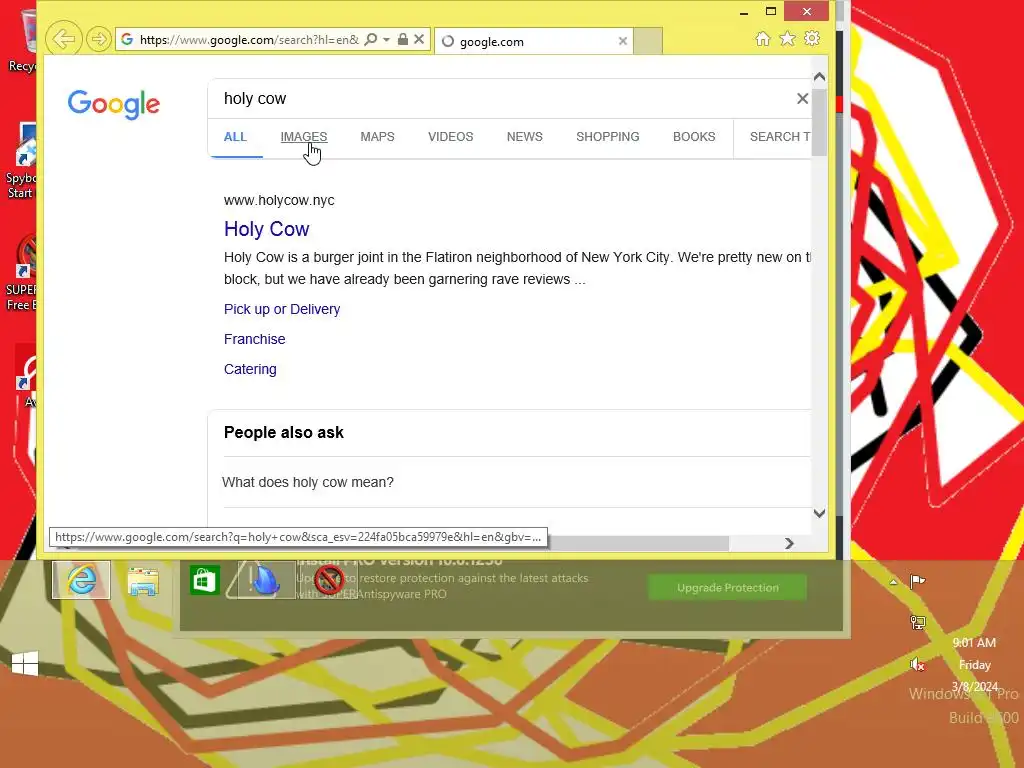Image resolution: width=1024 pixels, height=768 pixels.
Task: Switch to the NEWS tab
Action: (x=524, y=137)
